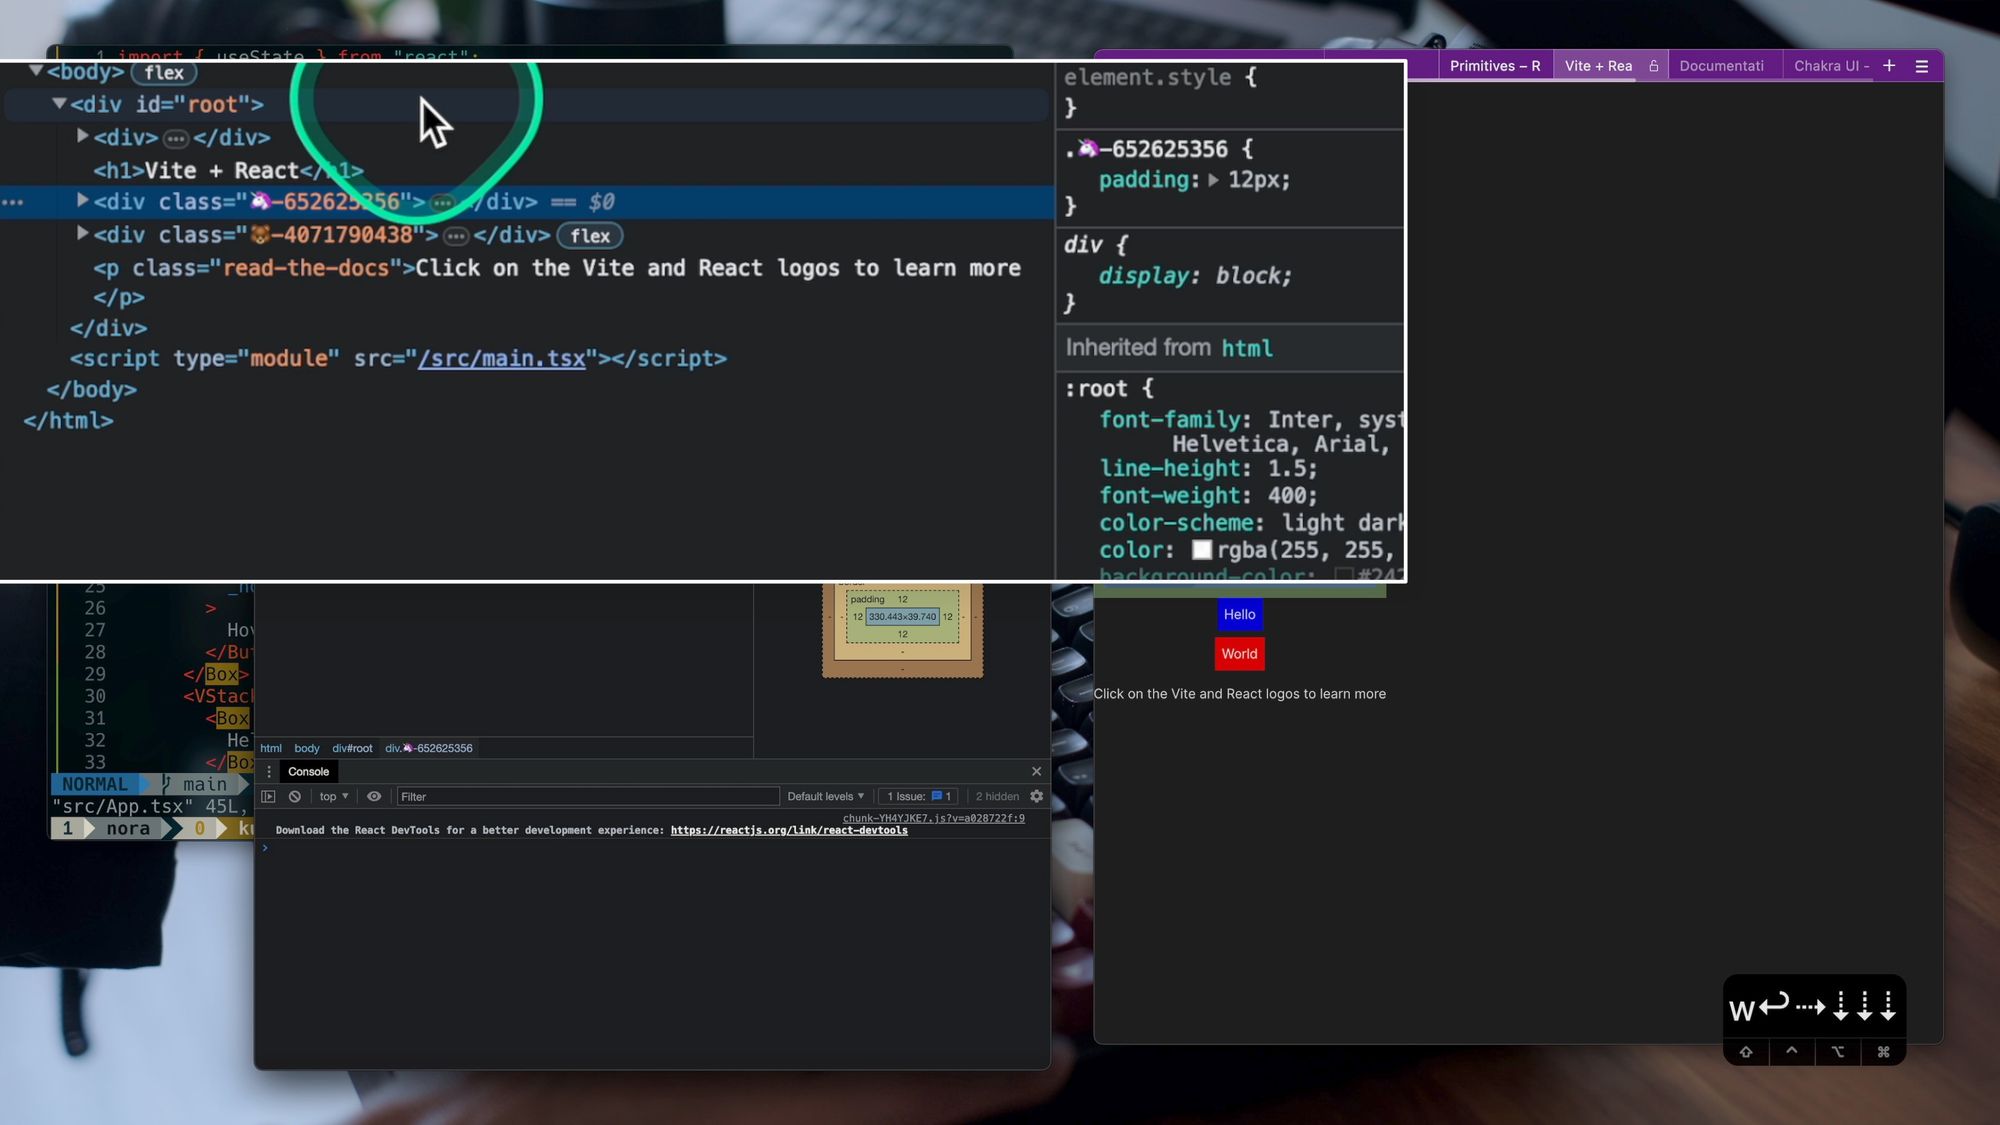Click the white color swatch in :root

[1202, 550]
